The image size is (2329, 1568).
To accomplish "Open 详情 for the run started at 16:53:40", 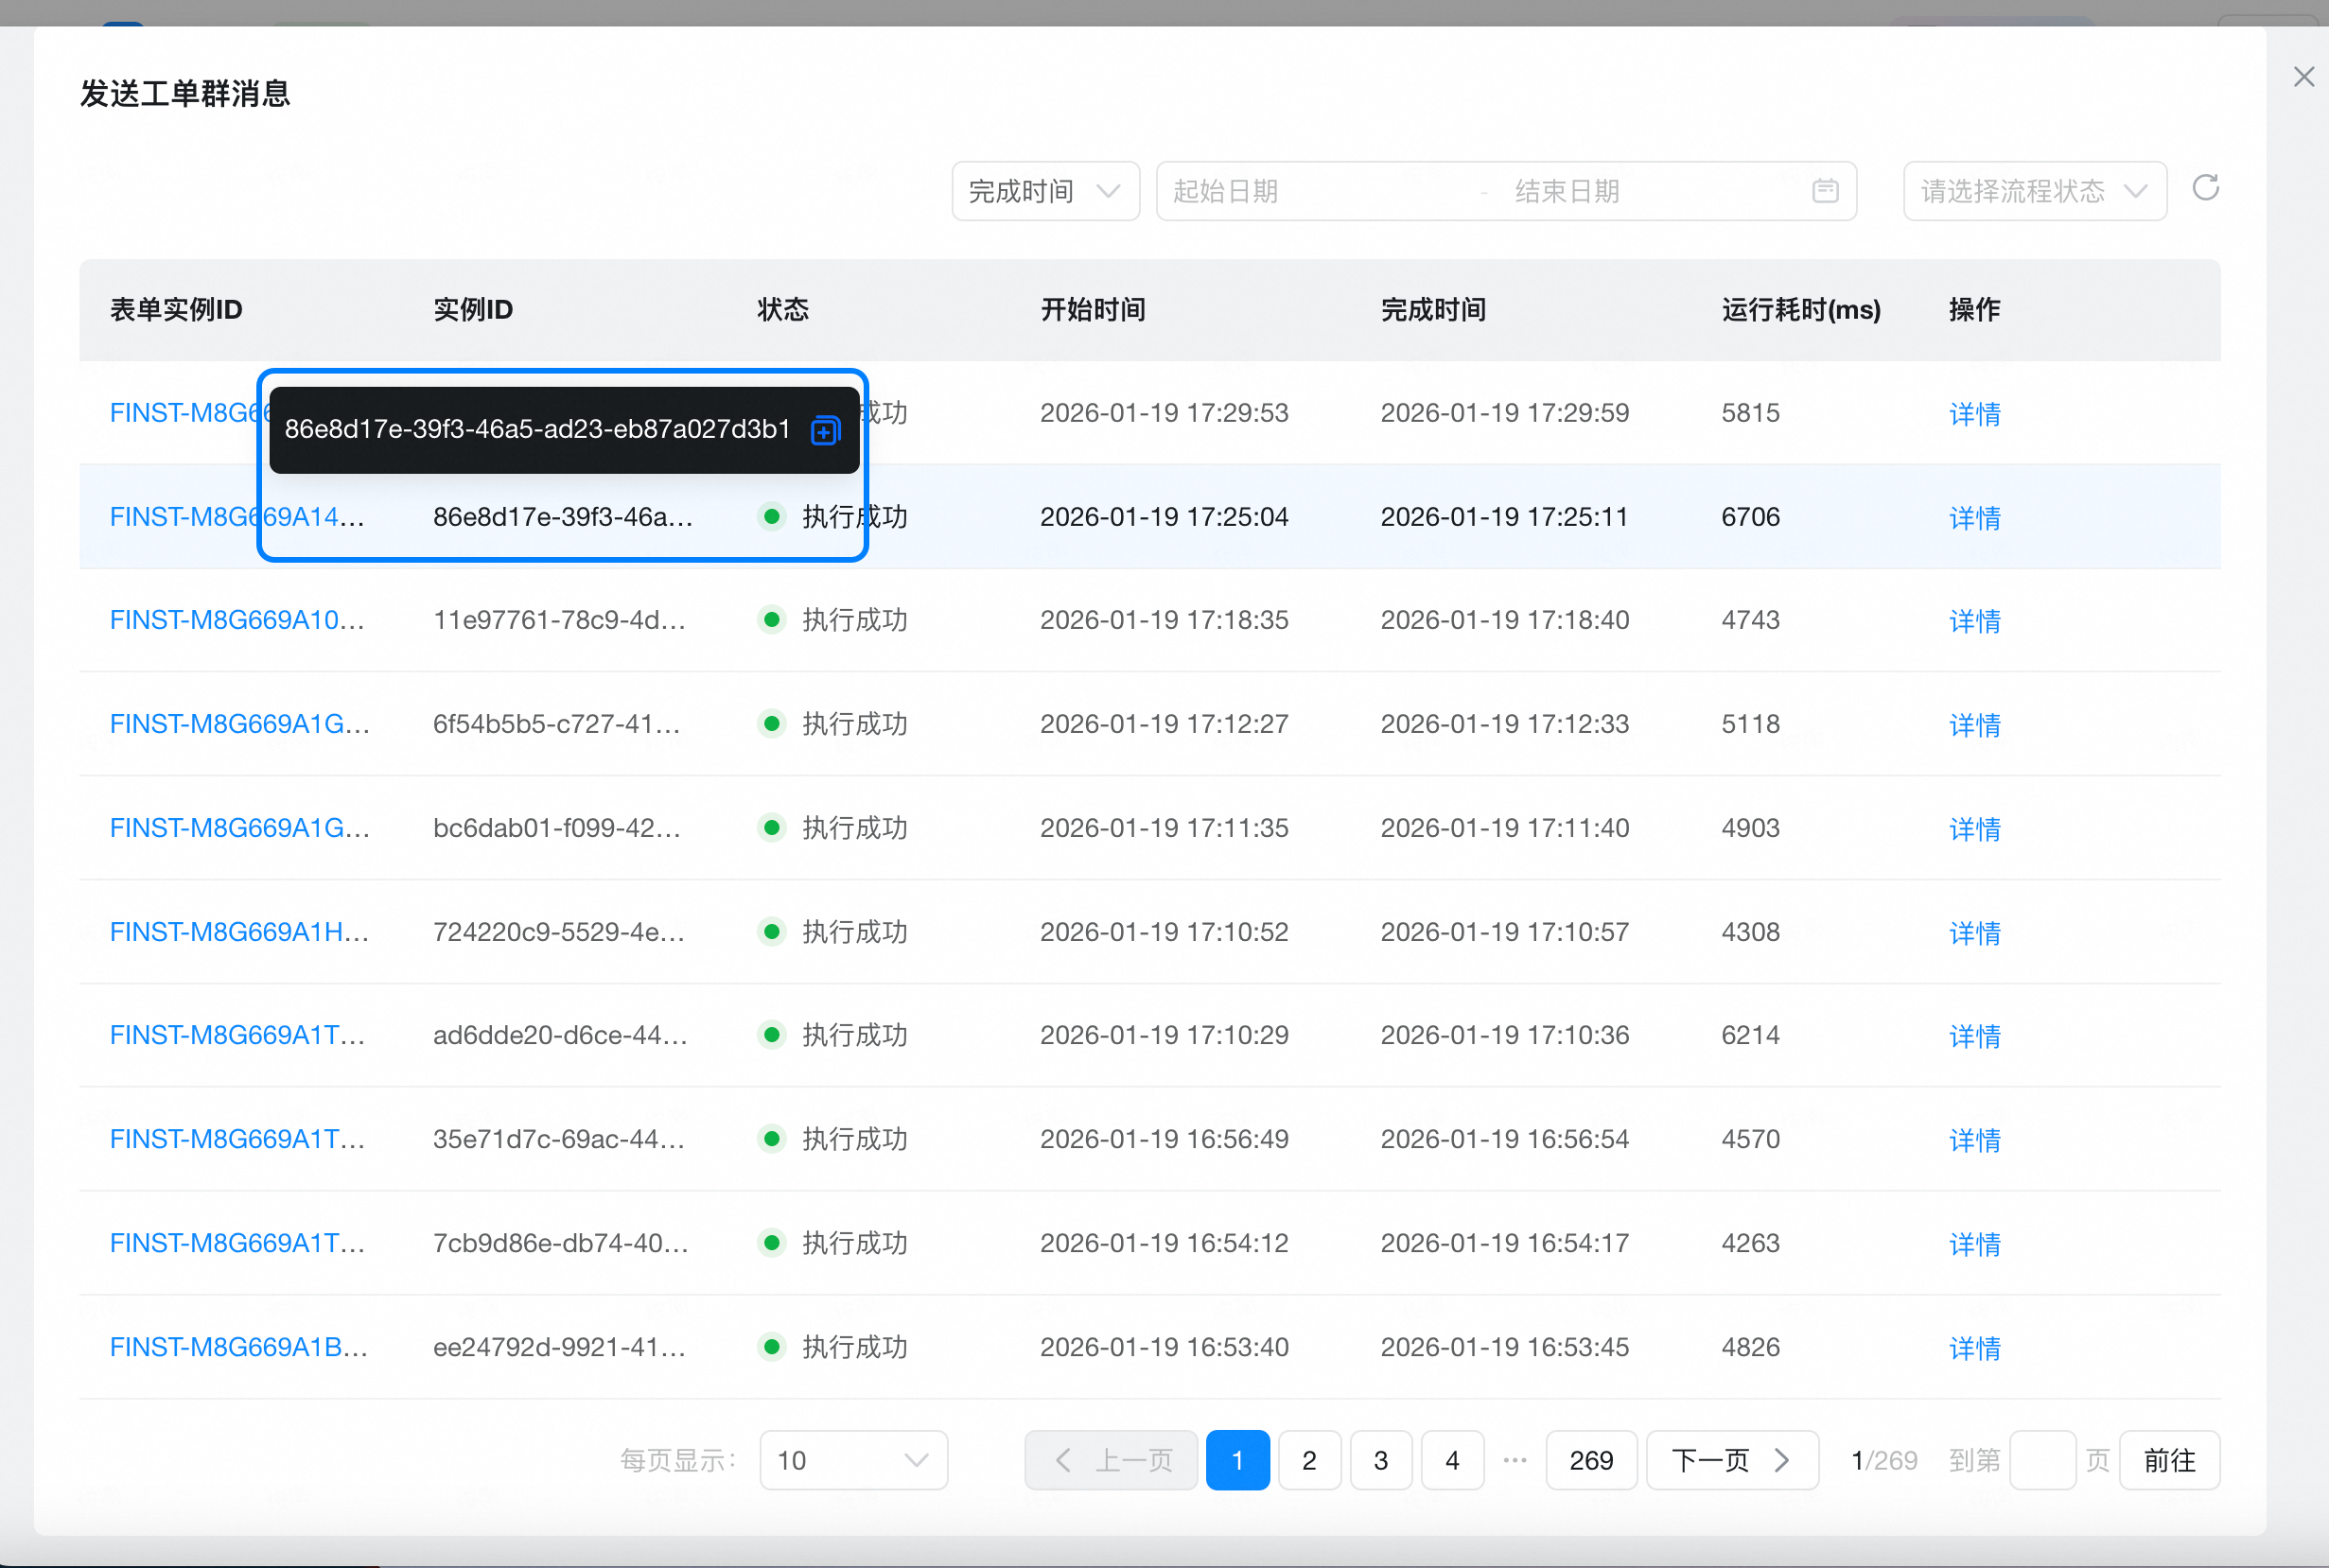I will [x=1974, y=1348].
